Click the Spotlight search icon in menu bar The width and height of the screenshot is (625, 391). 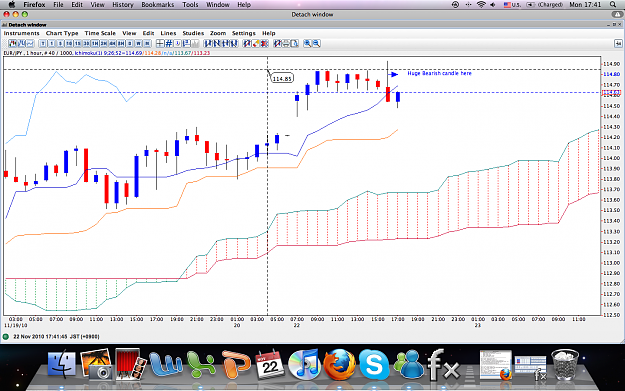coord(613,4)
